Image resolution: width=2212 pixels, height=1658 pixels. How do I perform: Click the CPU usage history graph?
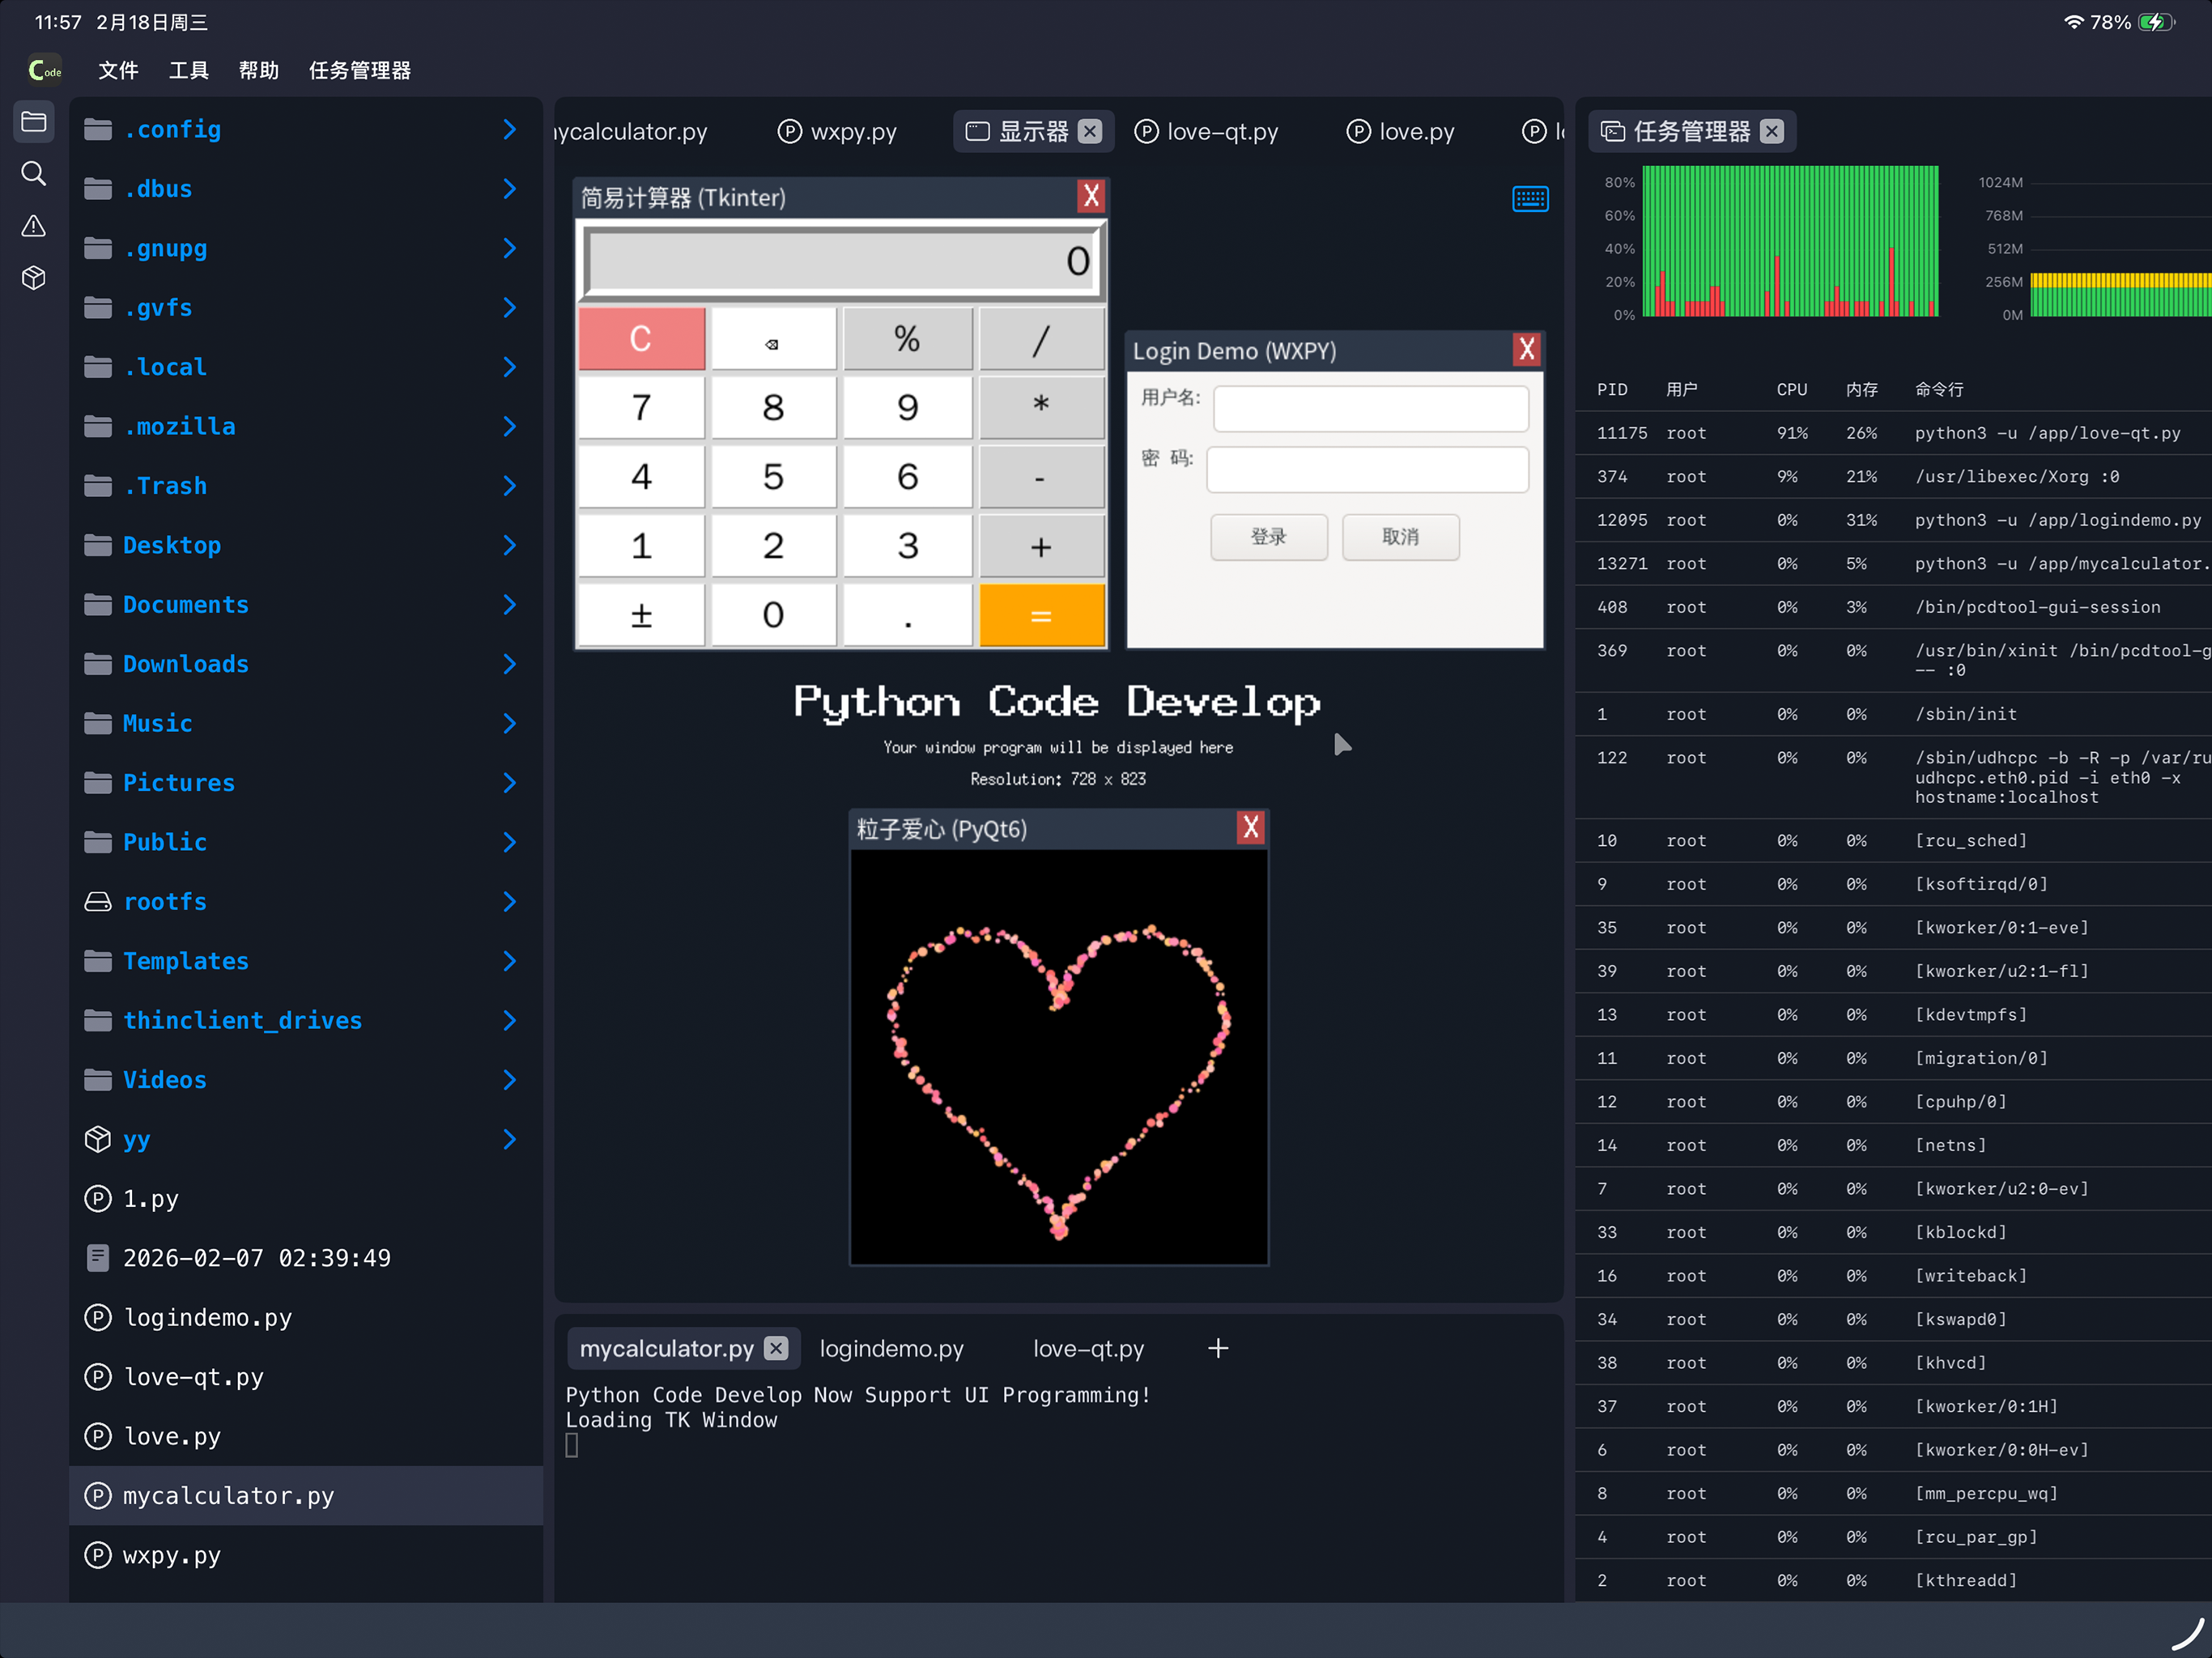[x=1790, y=241]
